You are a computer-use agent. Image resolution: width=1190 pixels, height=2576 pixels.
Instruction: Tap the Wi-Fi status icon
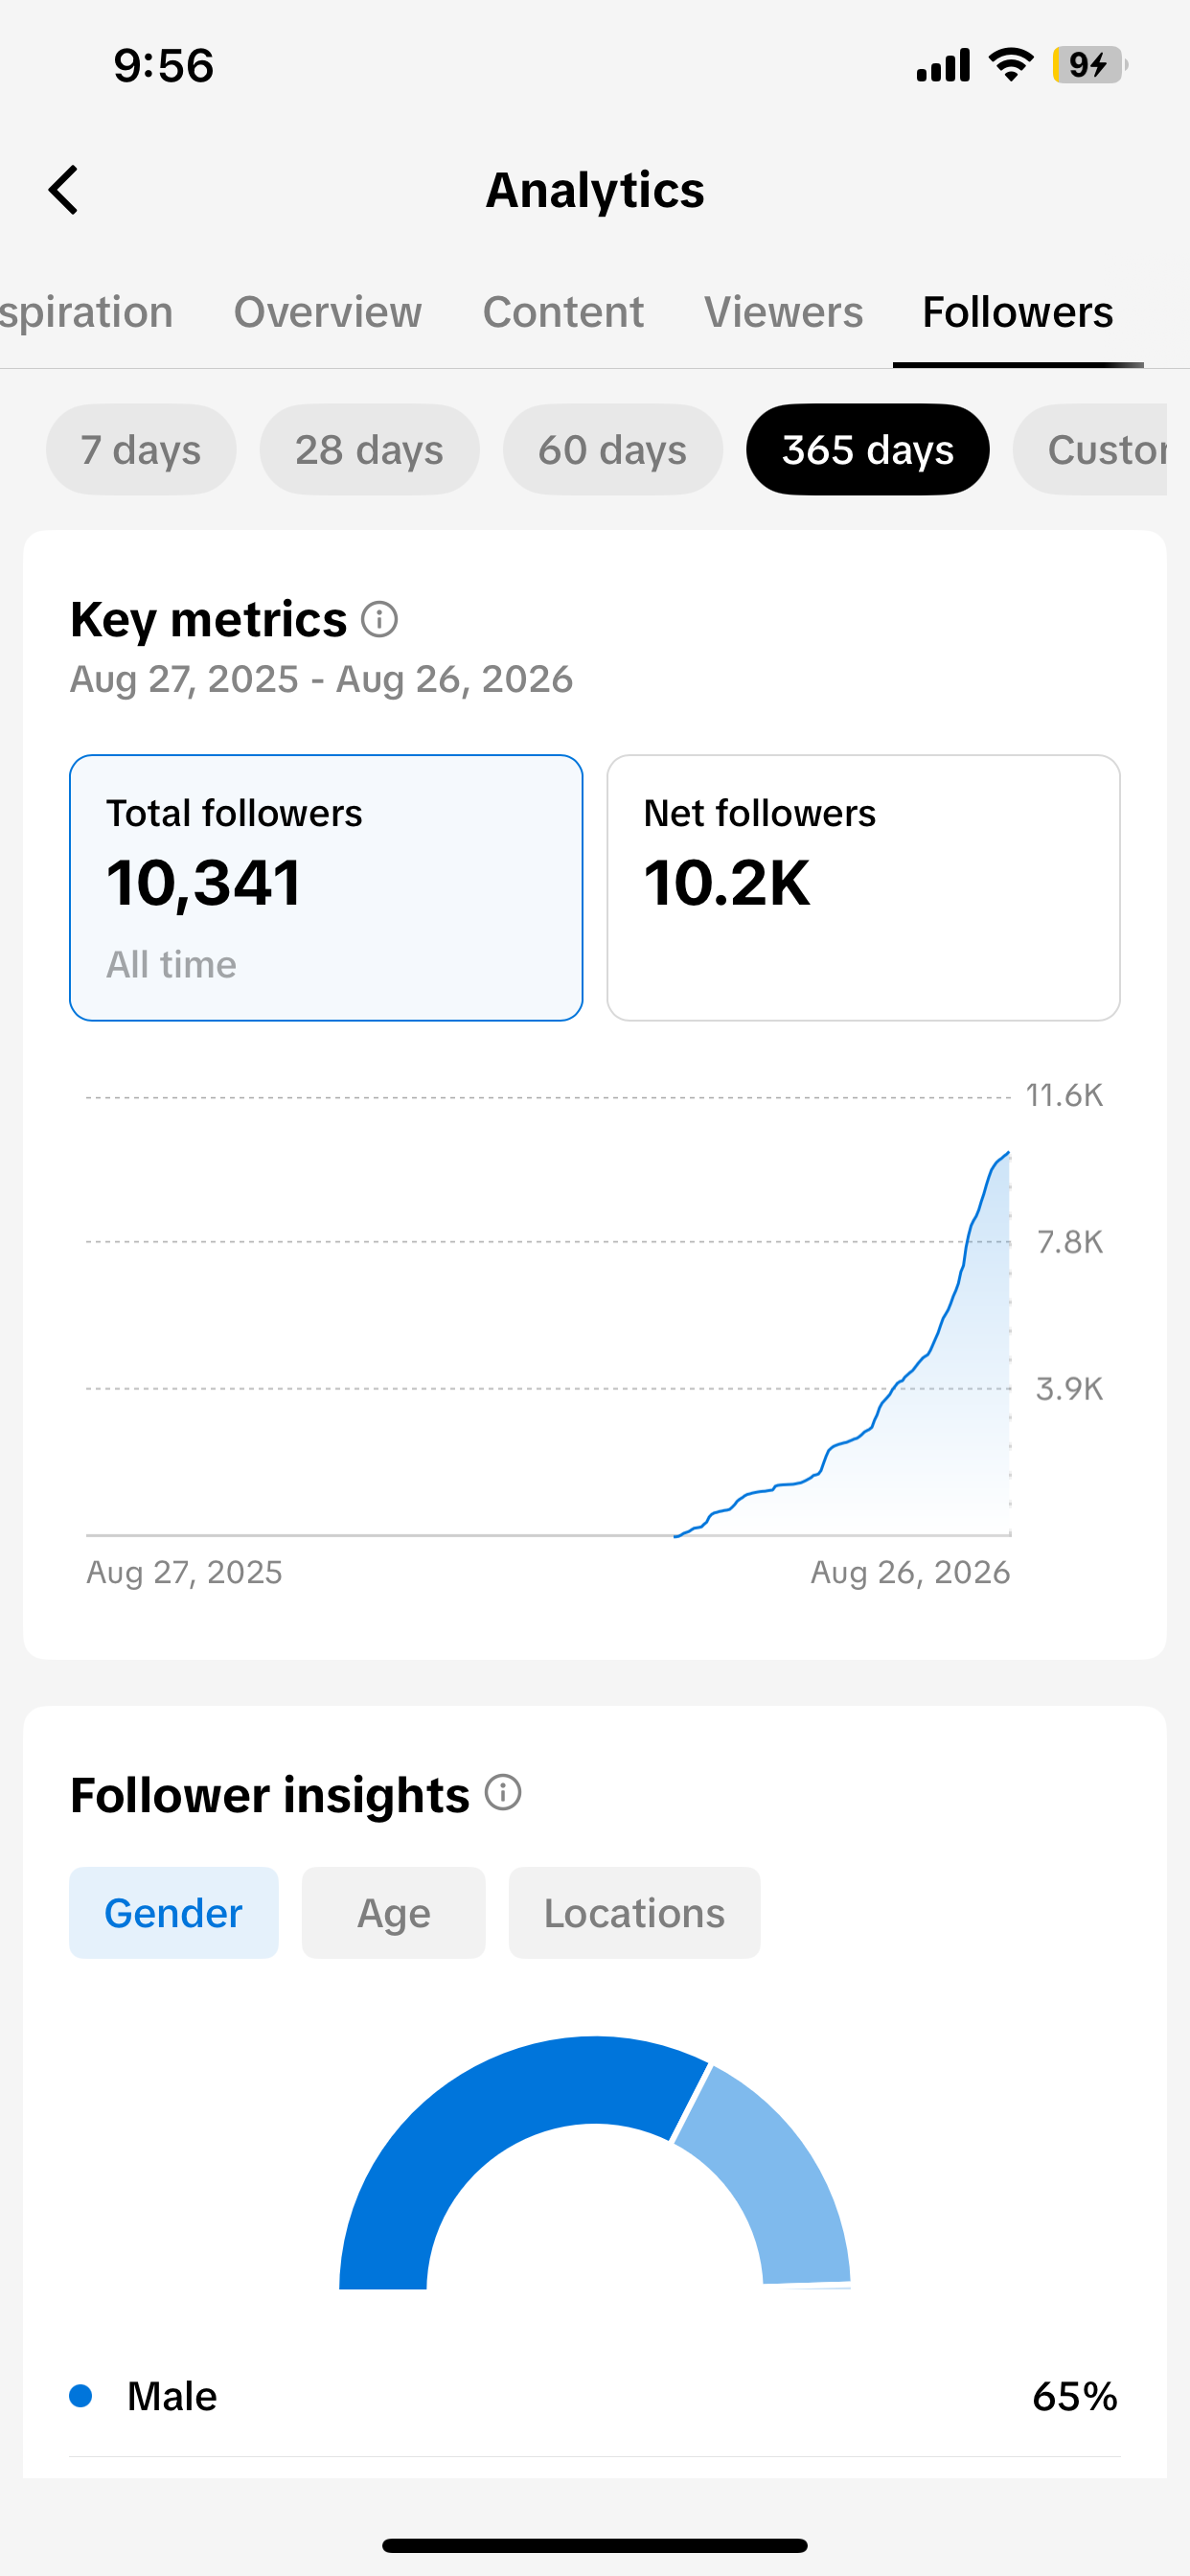(x=1010, y=65)
